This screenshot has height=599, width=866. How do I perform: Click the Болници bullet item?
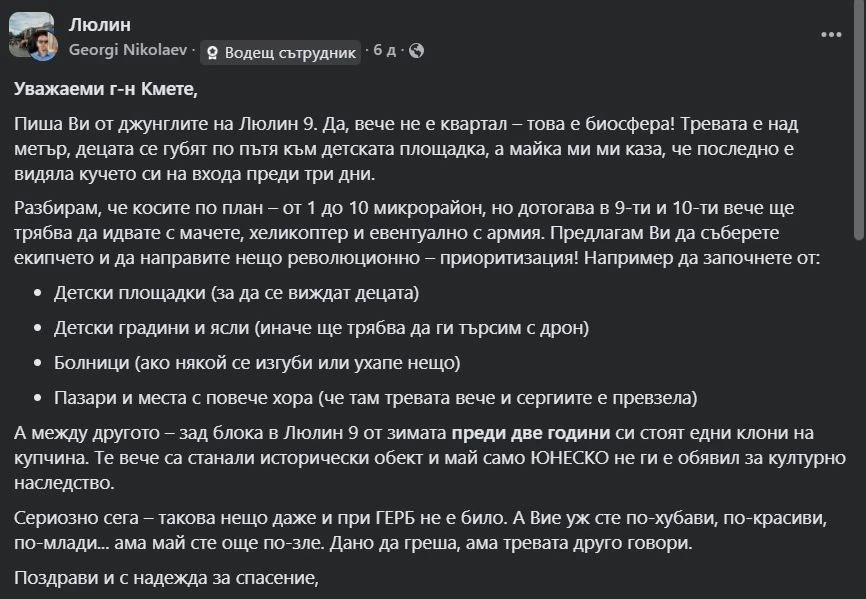point(257,362)
